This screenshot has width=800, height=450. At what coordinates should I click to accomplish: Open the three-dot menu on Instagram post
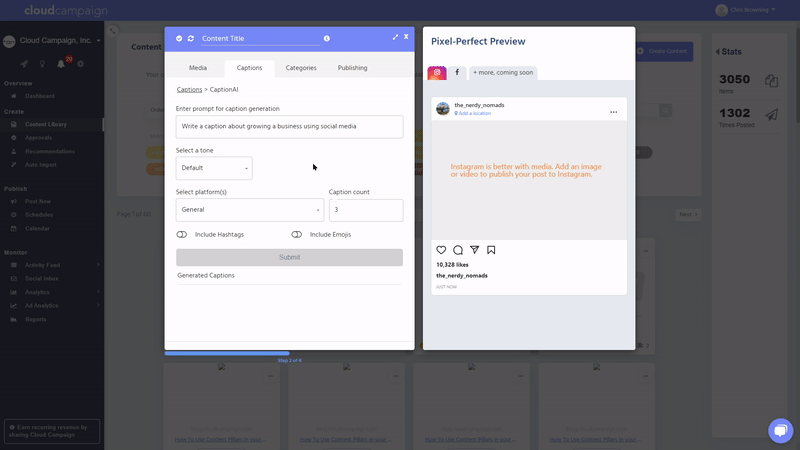coord(614,112)
